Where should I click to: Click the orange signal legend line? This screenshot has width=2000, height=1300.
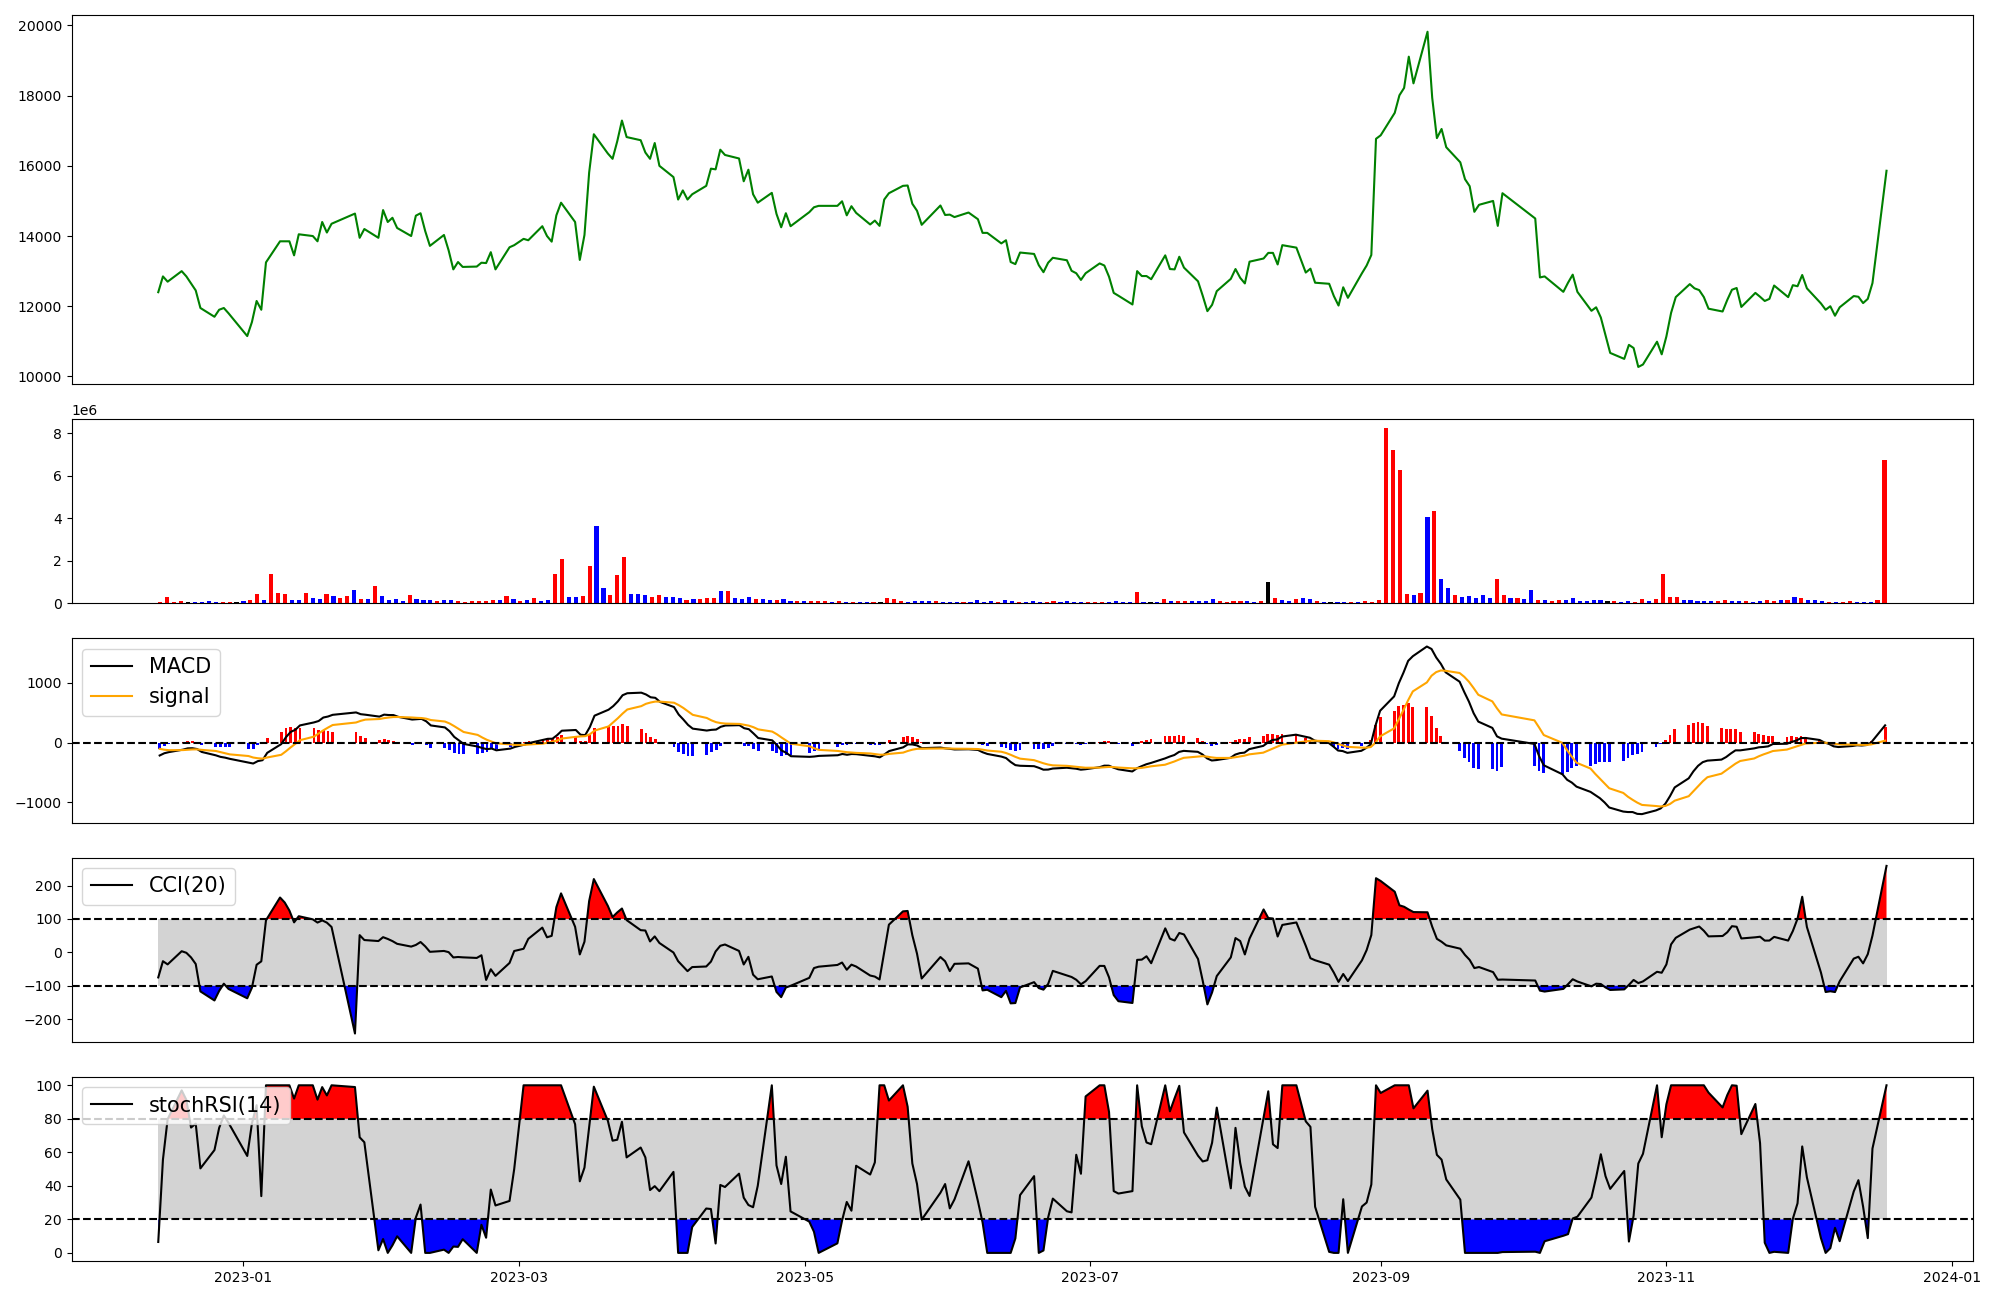(109, 696)
